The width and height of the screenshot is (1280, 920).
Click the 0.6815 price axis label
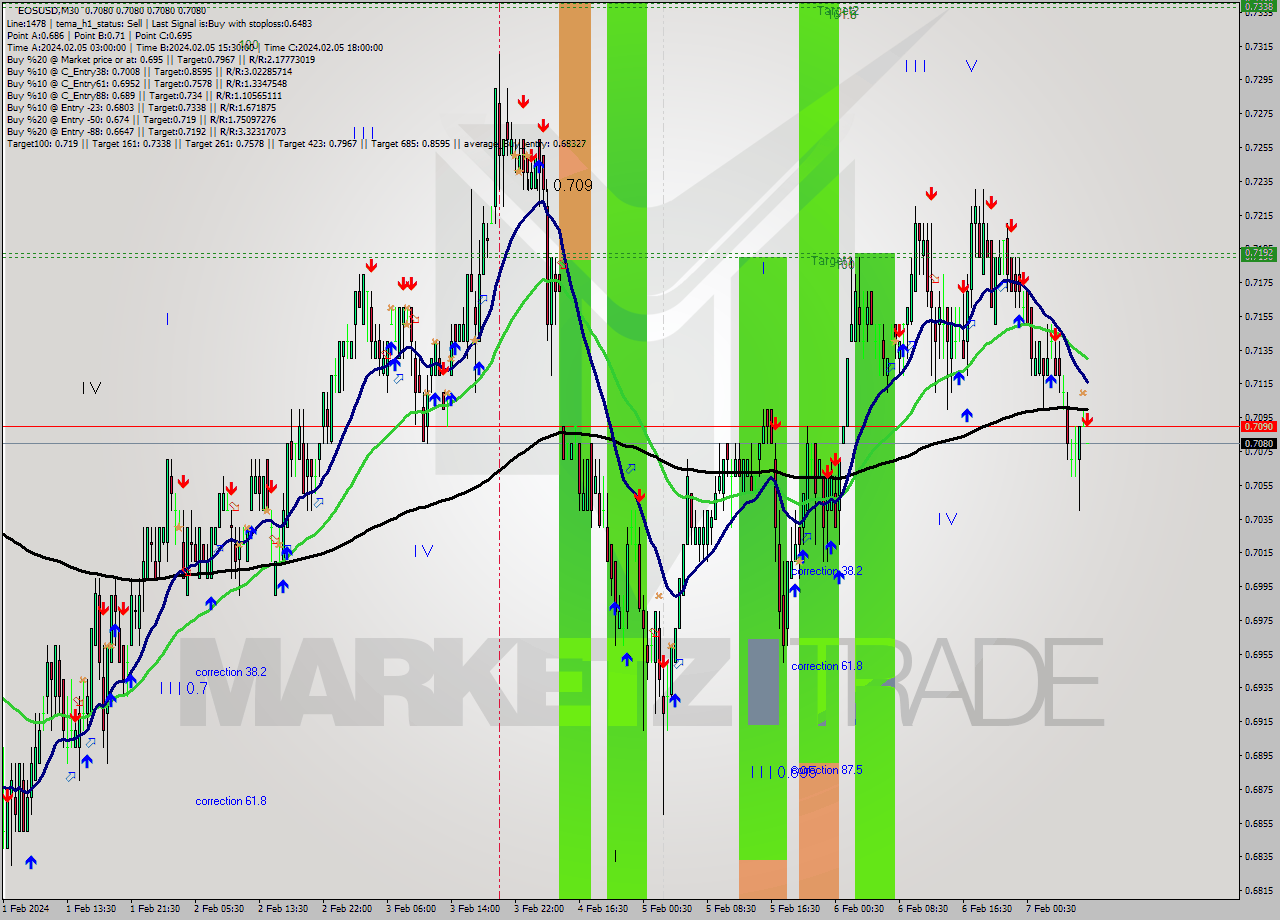pyautogui.click(x=1258, y=890)
